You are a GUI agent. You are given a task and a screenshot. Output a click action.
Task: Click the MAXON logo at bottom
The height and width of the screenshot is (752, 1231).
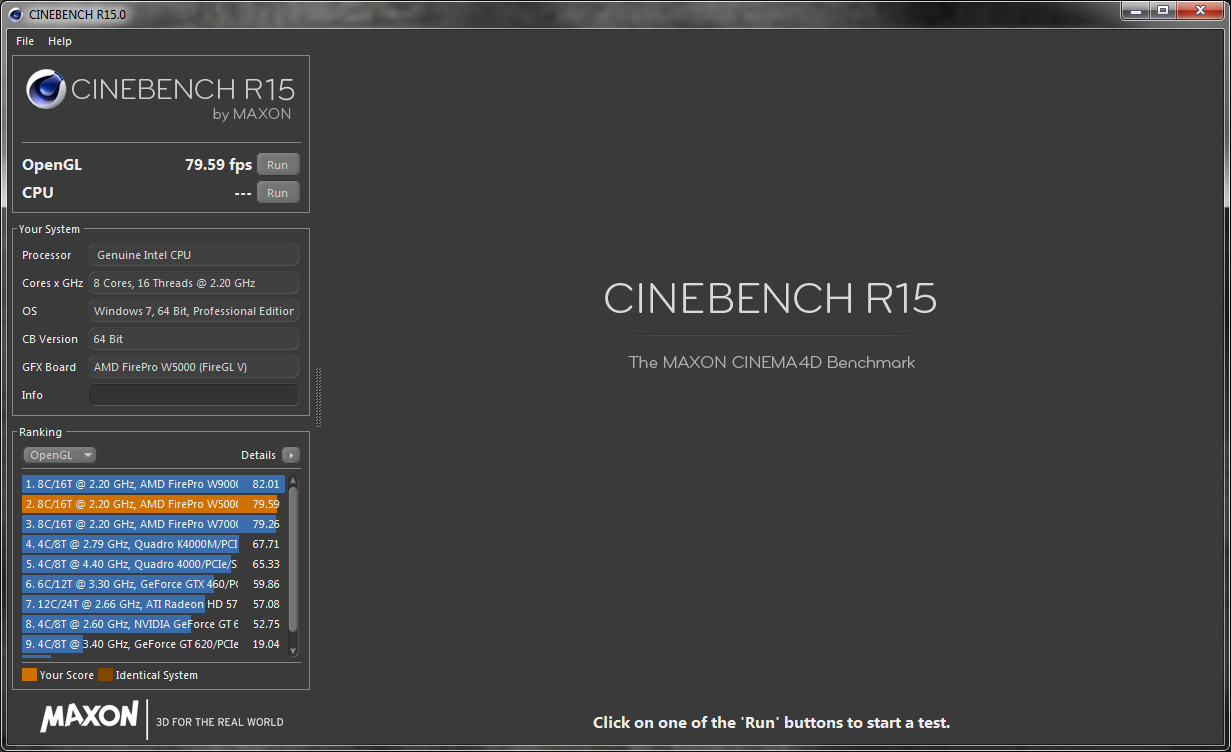(x=89, y=716)
